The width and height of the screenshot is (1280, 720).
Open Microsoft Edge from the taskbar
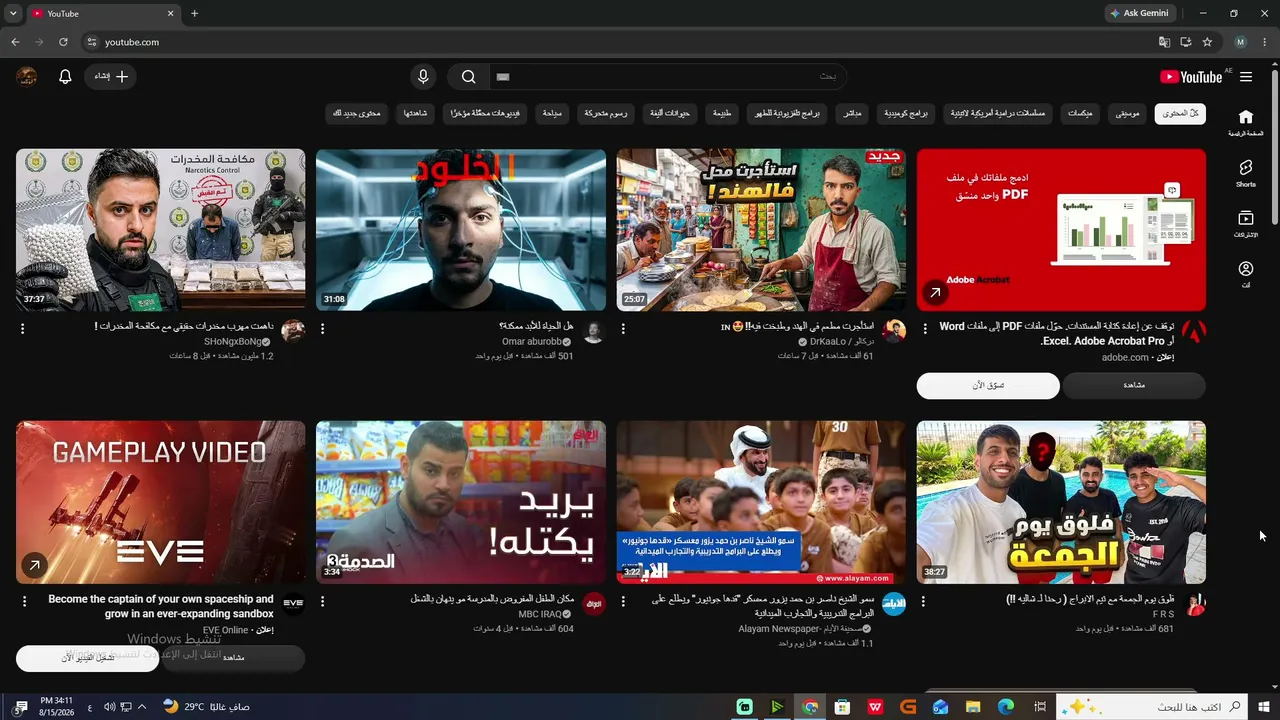pos(1006,707)
